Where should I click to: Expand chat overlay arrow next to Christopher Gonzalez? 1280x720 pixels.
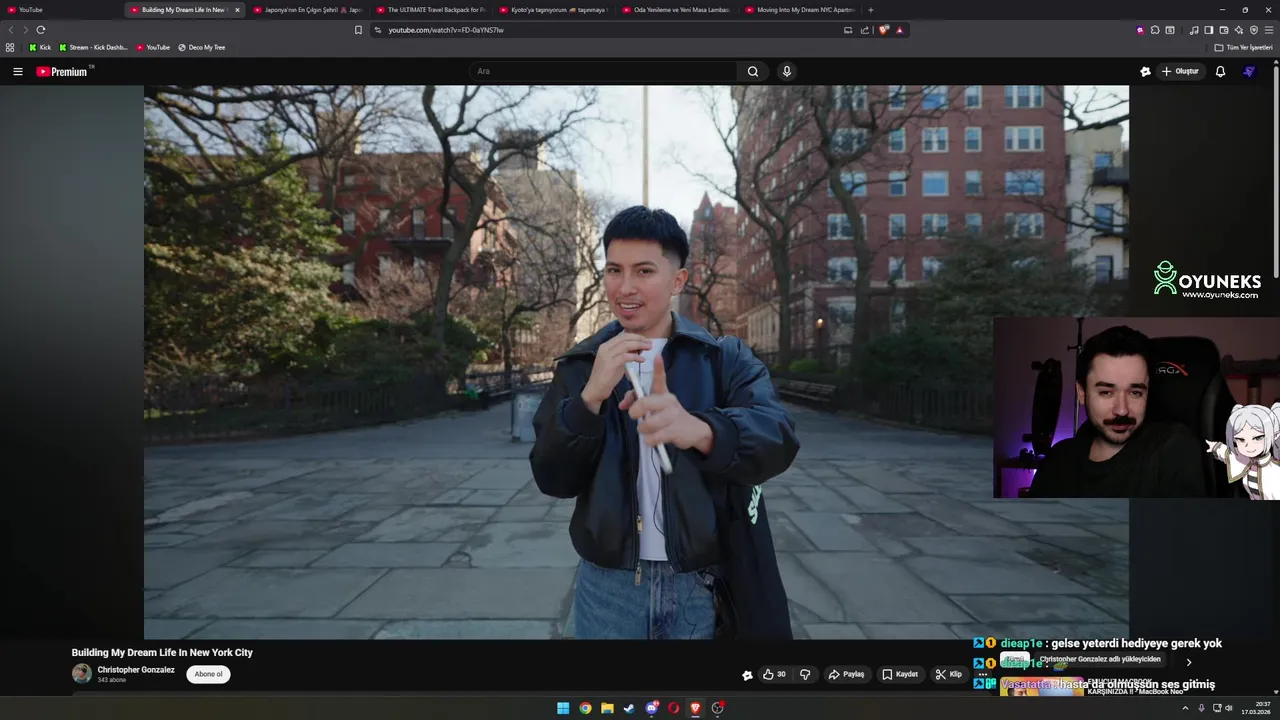click(x=1189, y=662)
